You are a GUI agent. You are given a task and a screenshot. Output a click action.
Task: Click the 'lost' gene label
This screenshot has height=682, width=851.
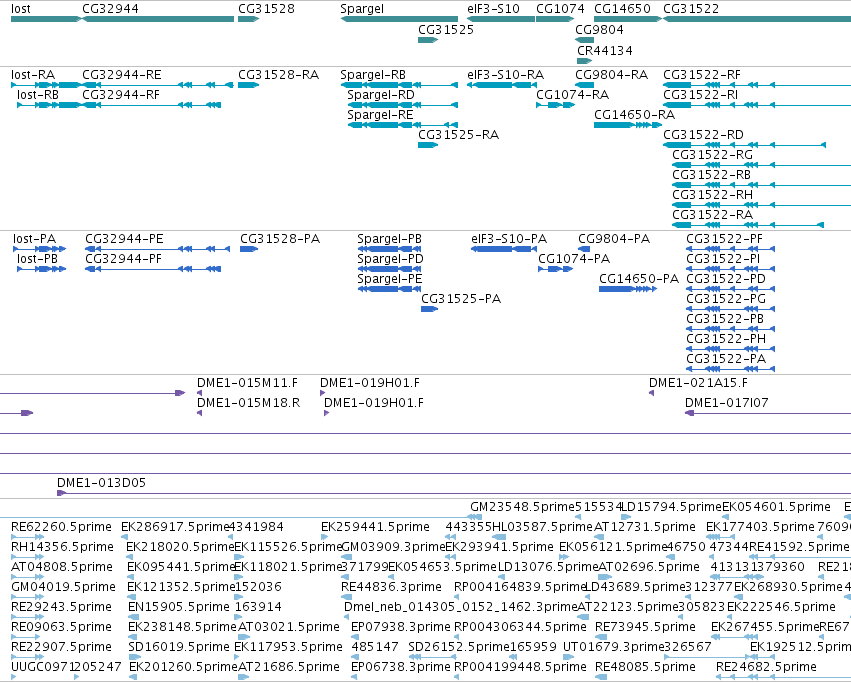click(21, 9)
